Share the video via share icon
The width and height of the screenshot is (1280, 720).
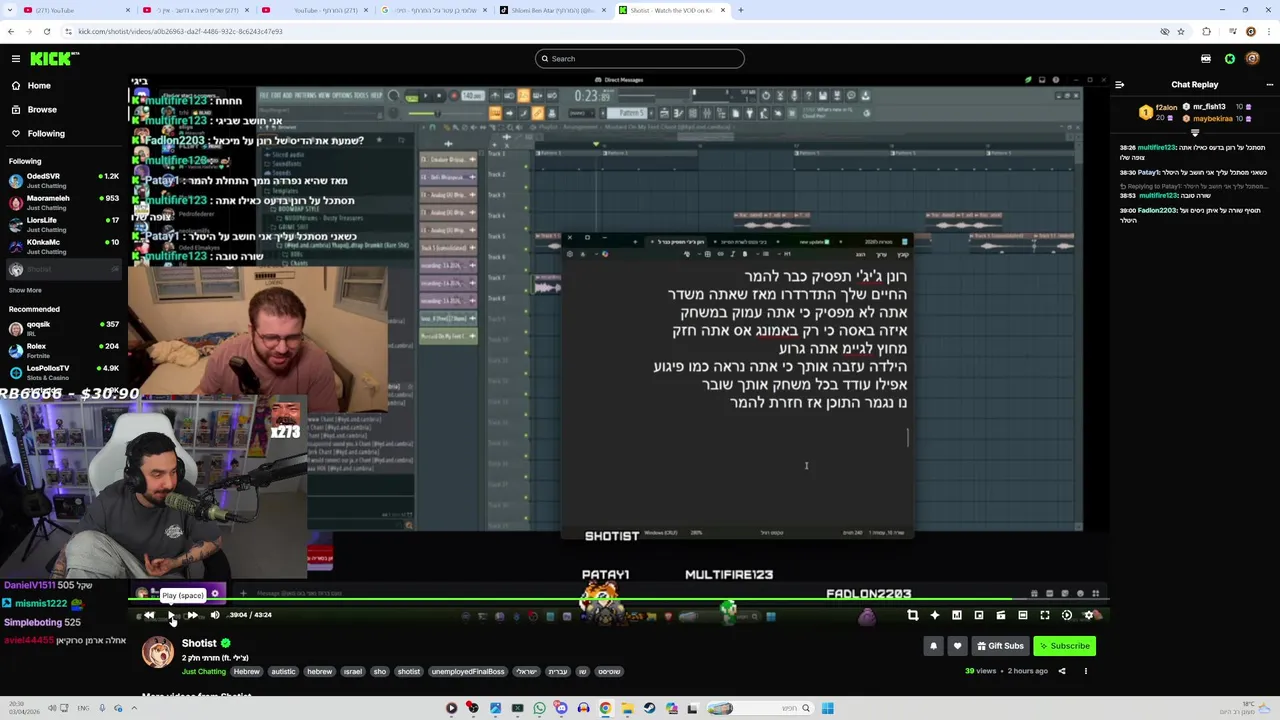tap(1062, 671)
